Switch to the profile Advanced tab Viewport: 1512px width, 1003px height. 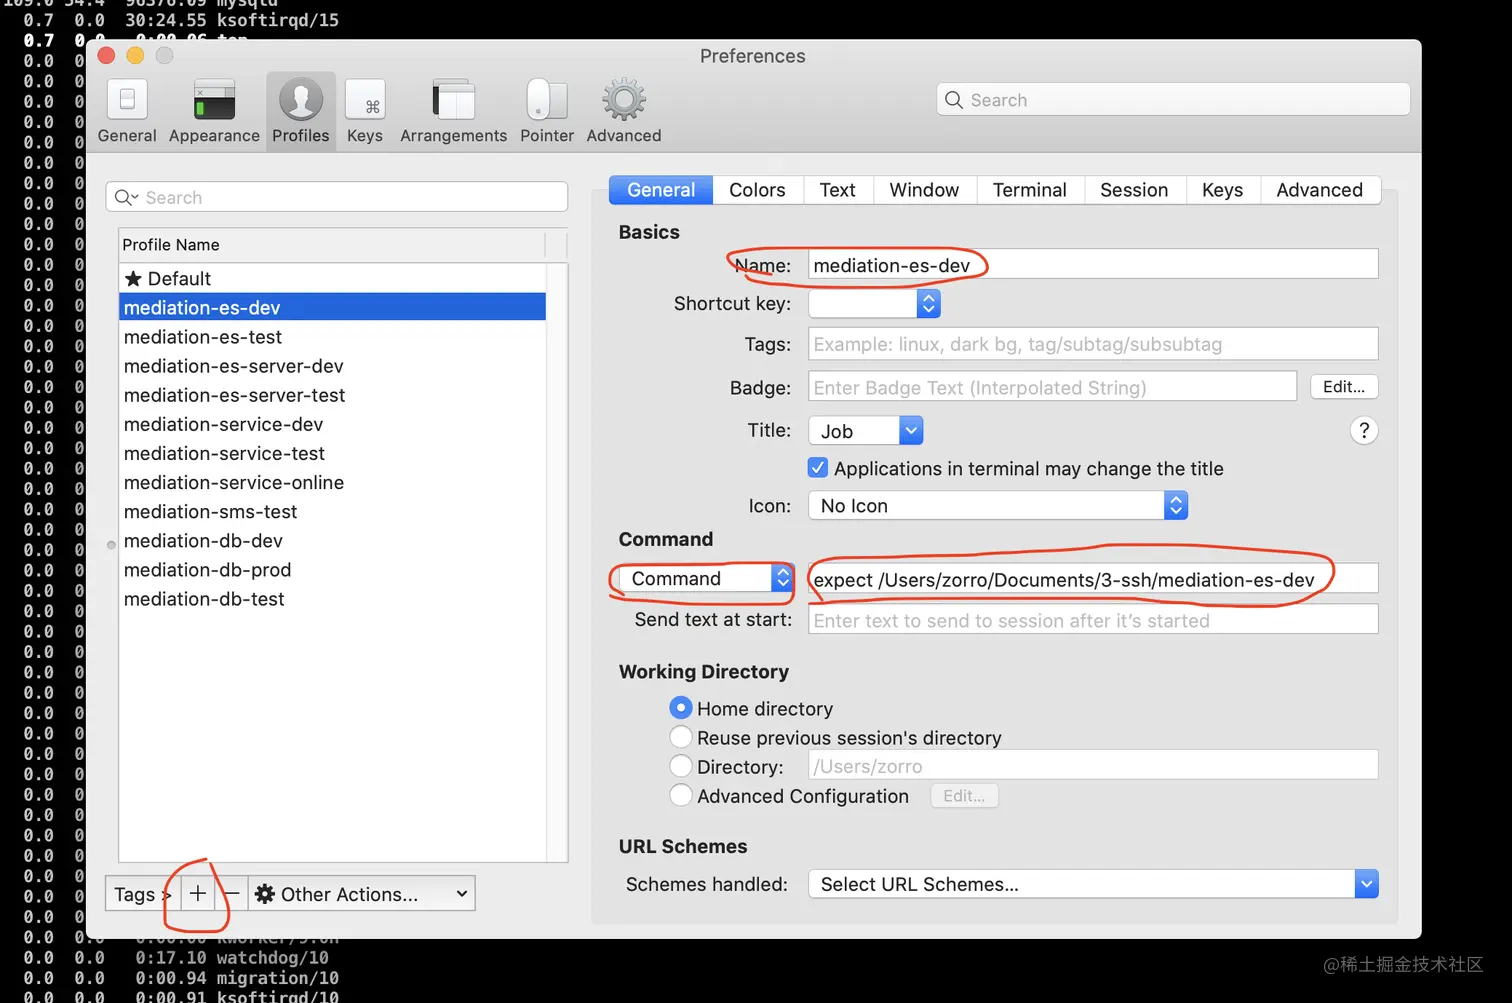[1320, 190]
